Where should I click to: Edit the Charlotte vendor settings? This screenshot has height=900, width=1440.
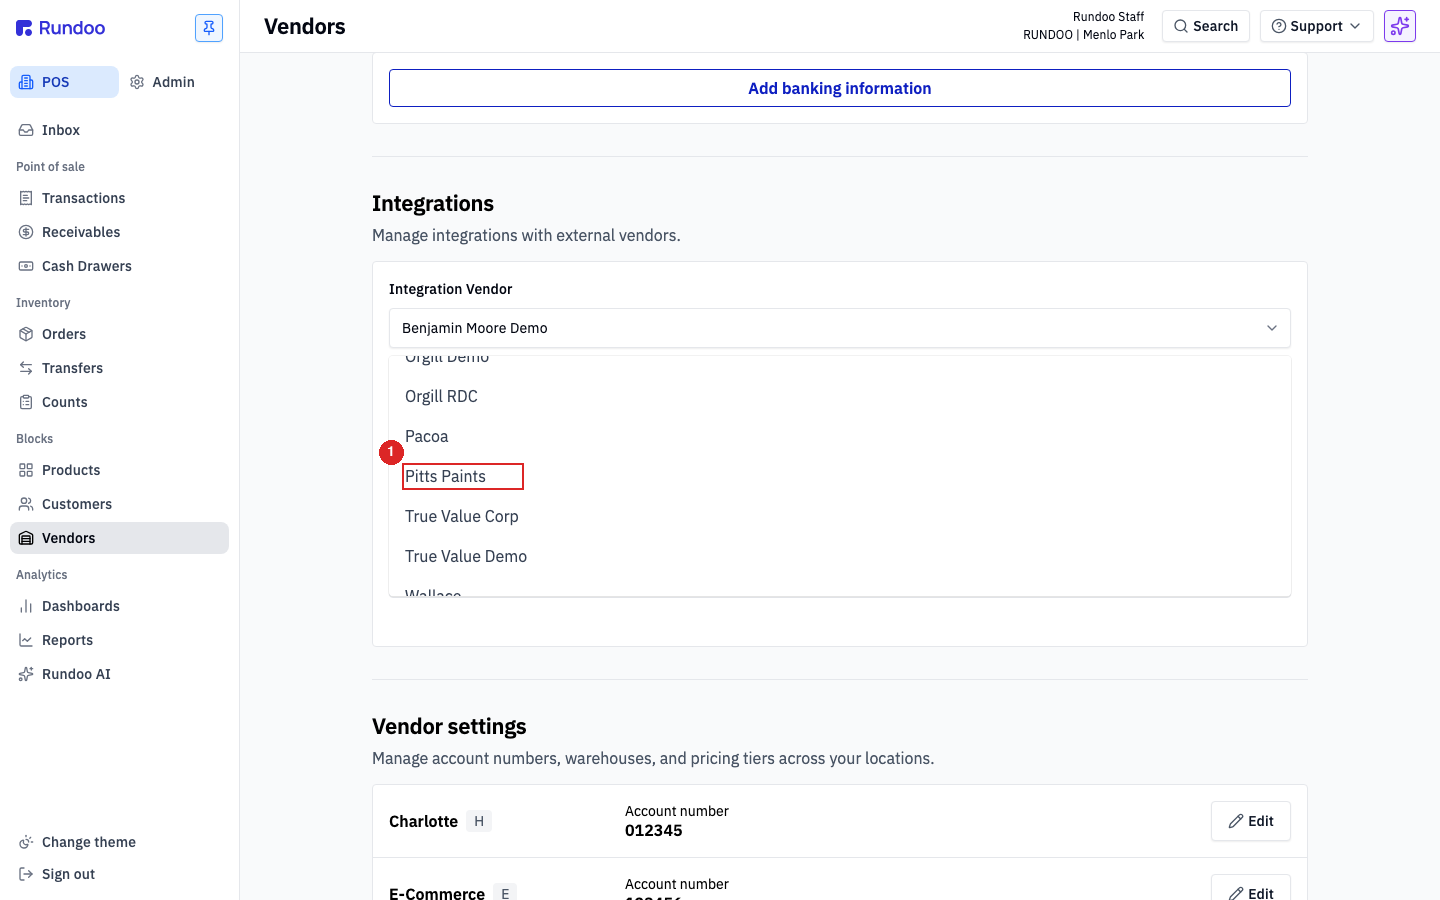click(1251, 821)
